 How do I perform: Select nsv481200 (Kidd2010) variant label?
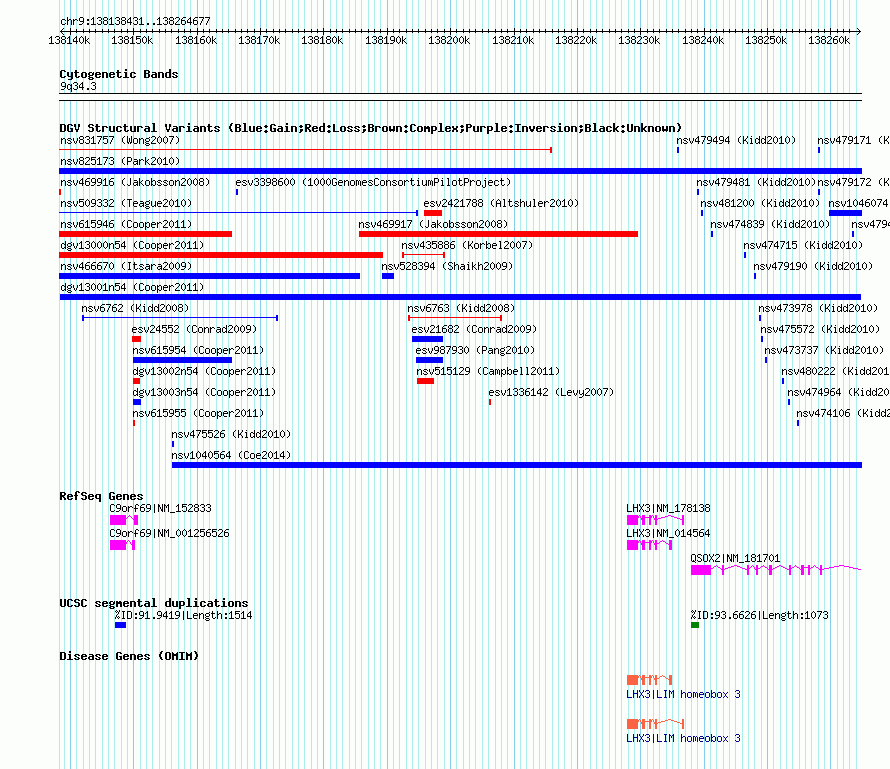(x=760, y=203)
